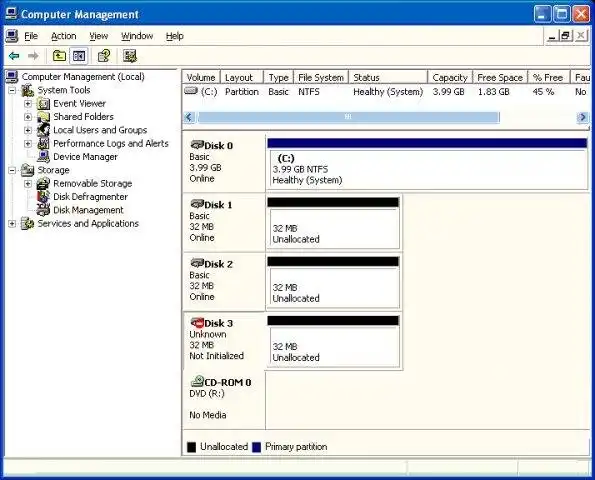Sort by the Capacity column header
595x480 pixels.
pyautogui.click(x=450, y=77)
